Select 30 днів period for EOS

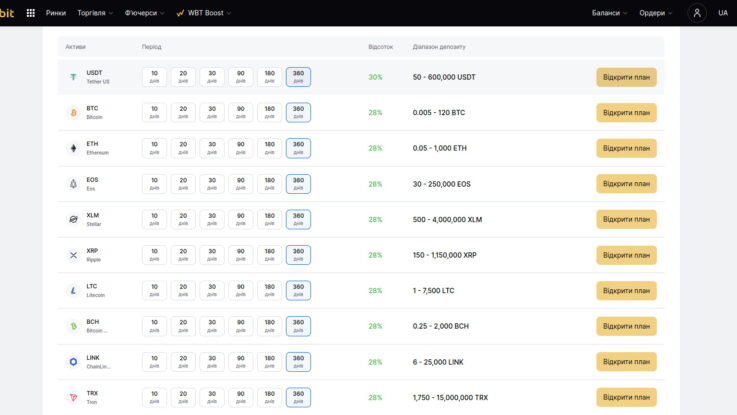pyautogui.click(x=212, y=184)
